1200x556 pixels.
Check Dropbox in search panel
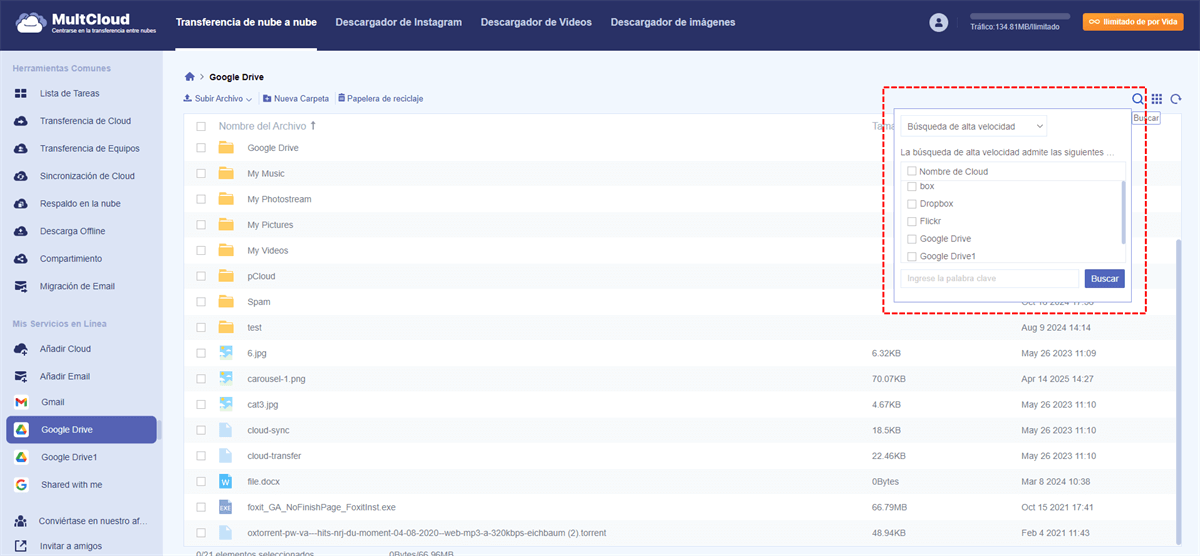911,203
